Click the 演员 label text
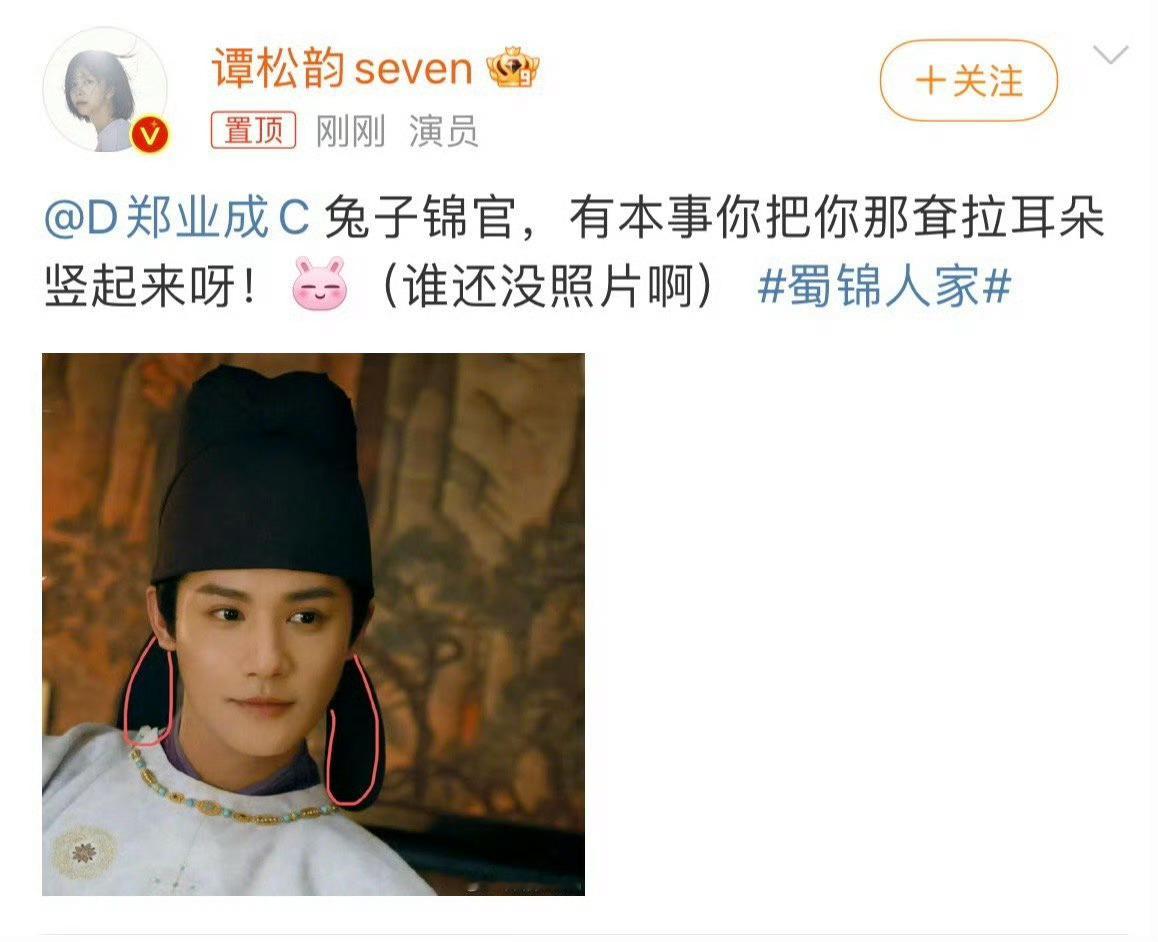Viewport: 1158px width, 942px height. 444,131
